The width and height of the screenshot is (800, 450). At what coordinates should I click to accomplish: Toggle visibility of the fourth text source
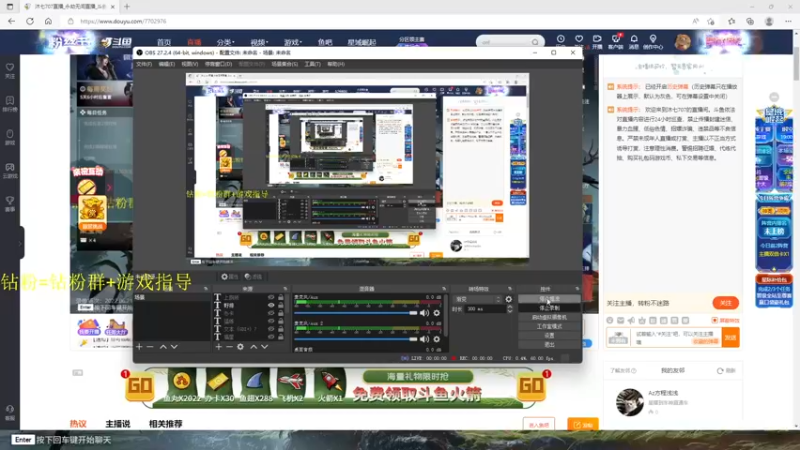tap(271, 321)
